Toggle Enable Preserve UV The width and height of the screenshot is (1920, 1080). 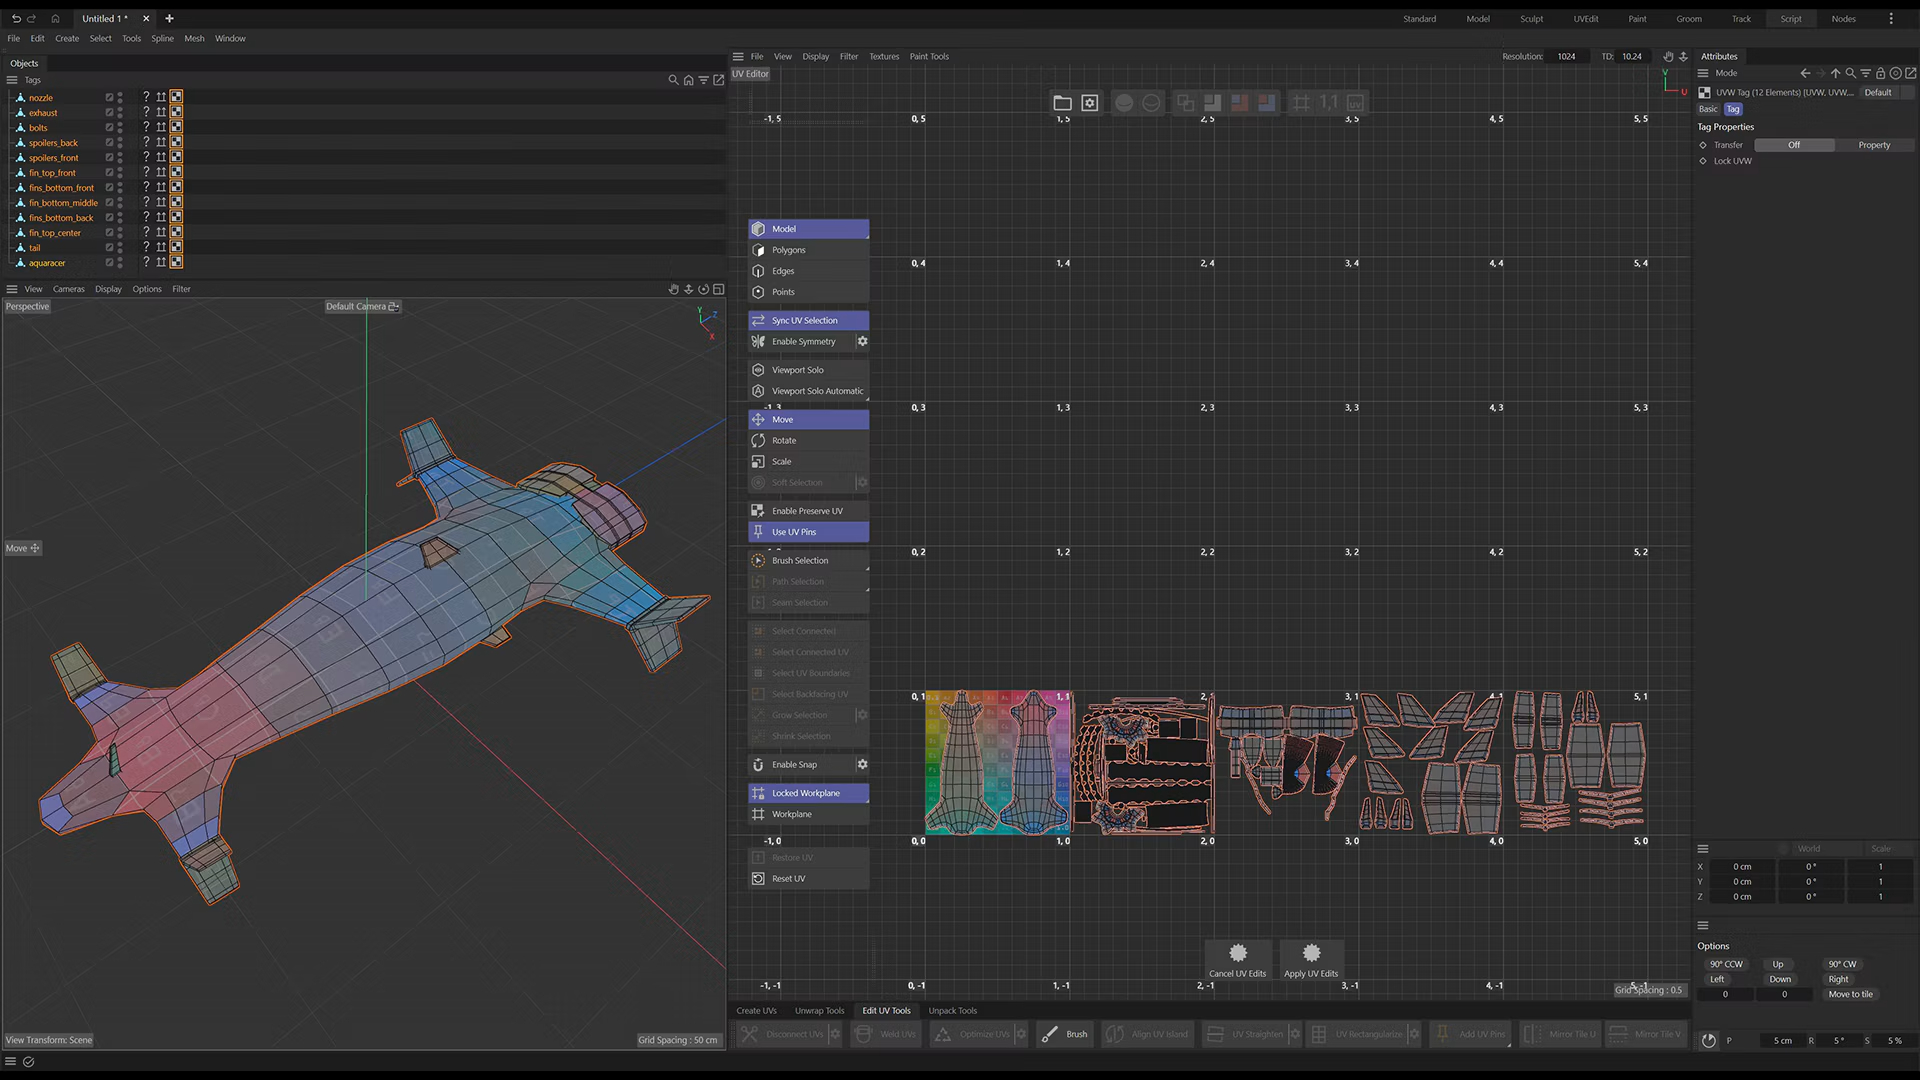(x=808, y=511)
